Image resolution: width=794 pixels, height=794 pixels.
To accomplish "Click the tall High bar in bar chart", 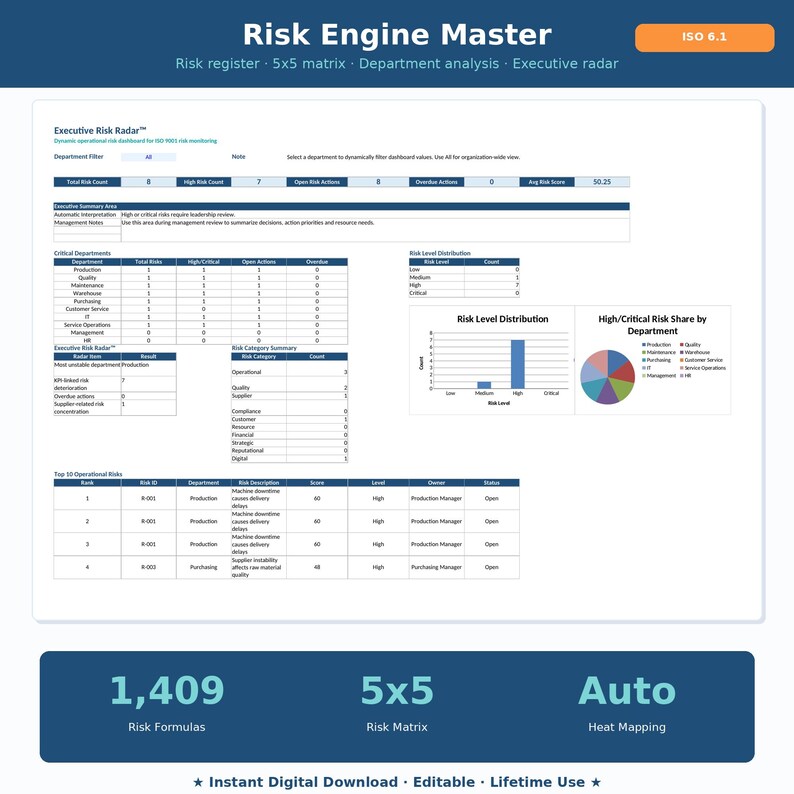I will pyautogui.click(x=518, y=364).
